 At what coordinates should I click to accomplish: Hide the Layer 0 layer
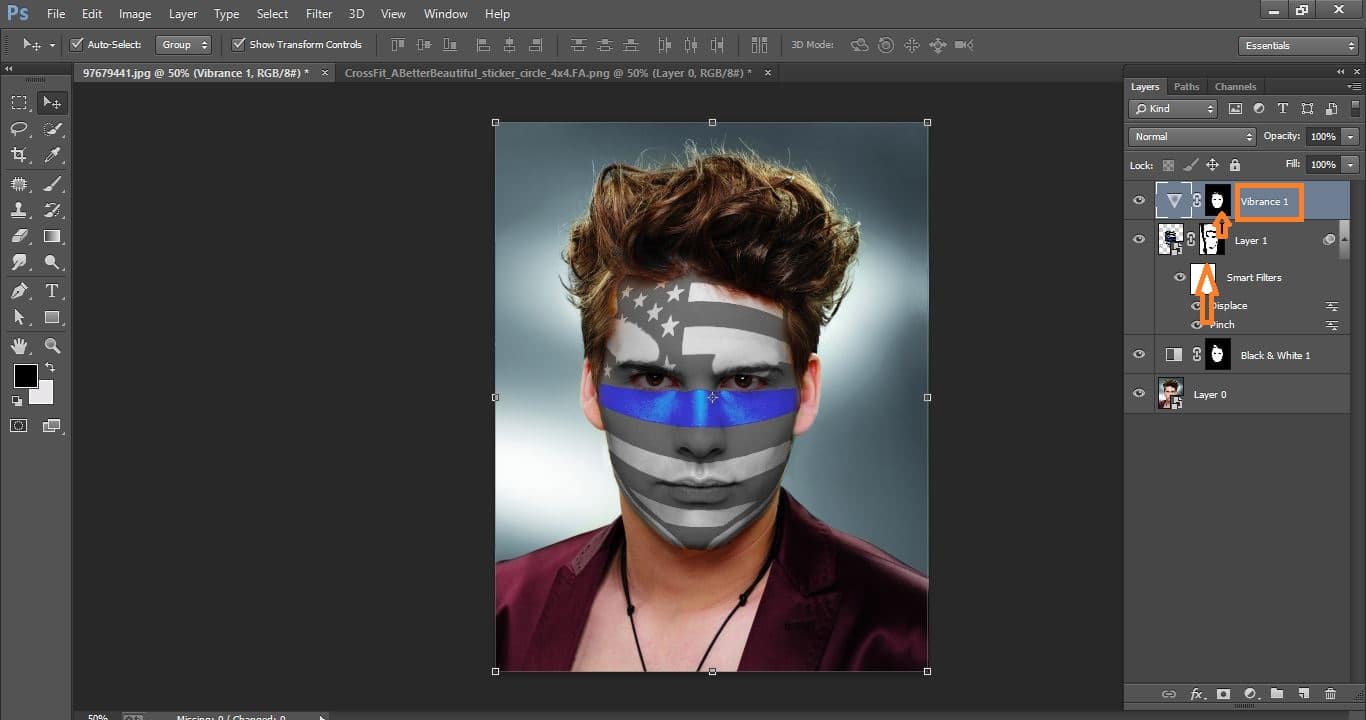(x=1139, y=393)
